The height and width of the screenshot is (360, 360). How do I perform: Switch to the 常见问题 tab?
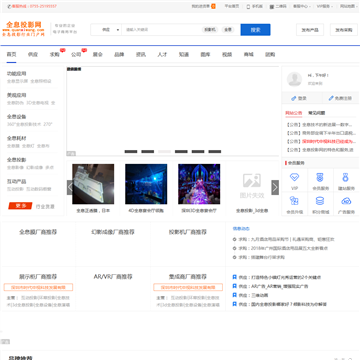(x=317, y=113)
